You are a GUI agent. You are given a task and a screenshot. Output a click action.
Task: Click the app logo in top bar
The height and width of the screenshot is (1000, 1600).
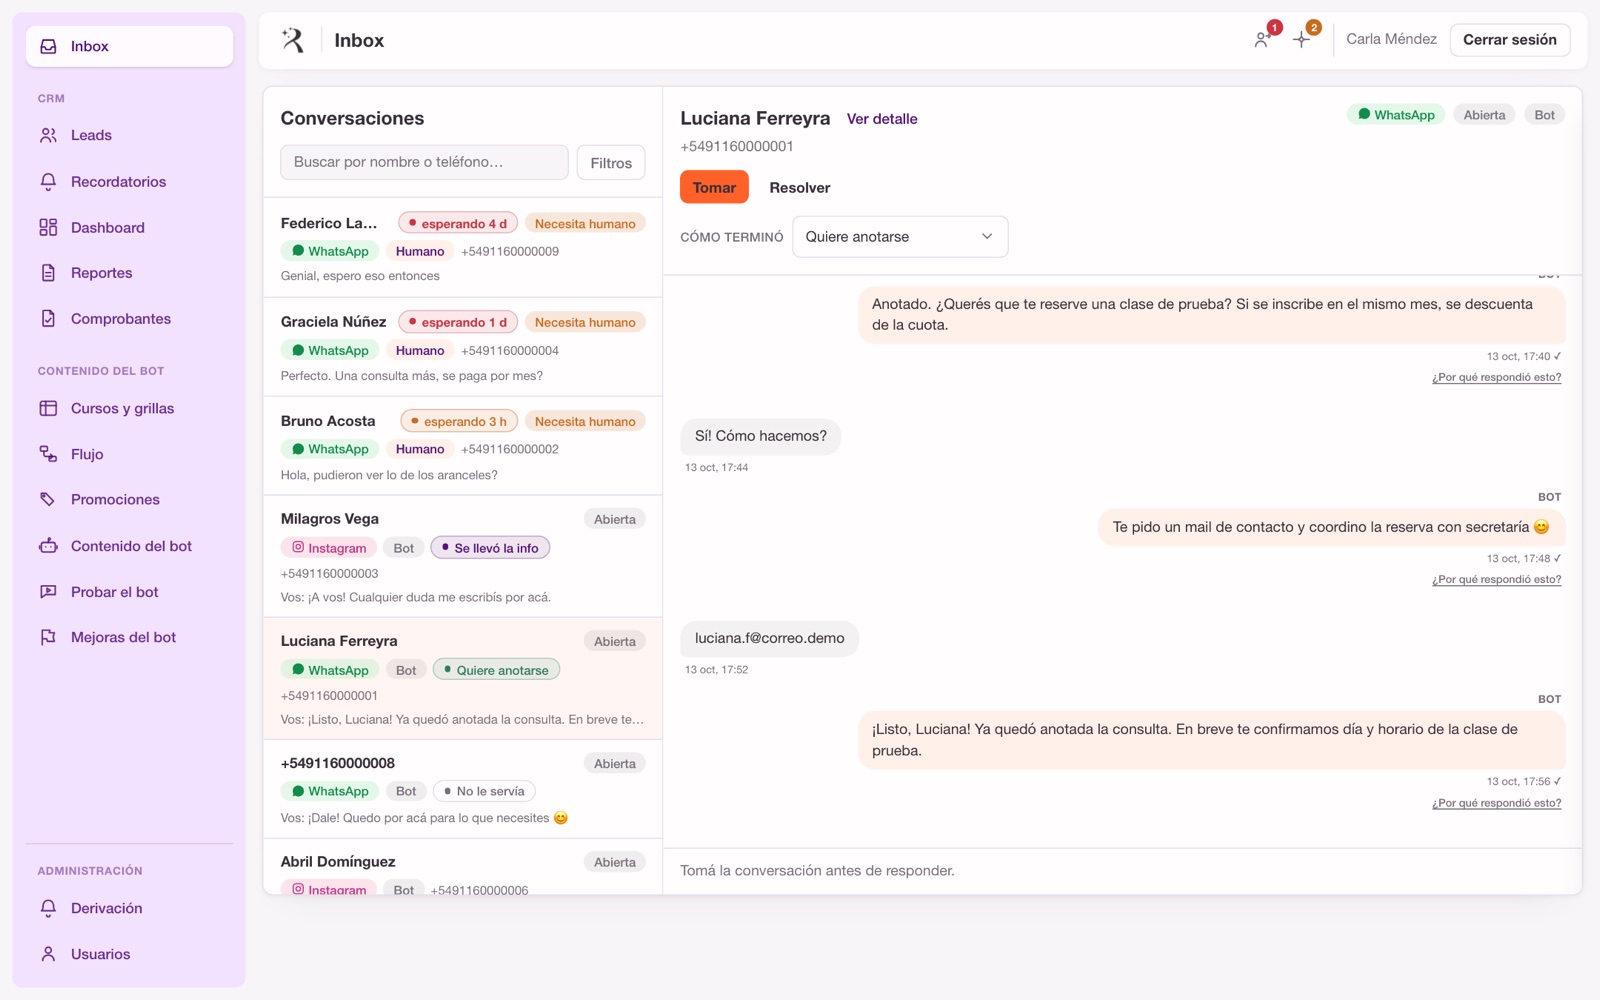coord(293,40)
